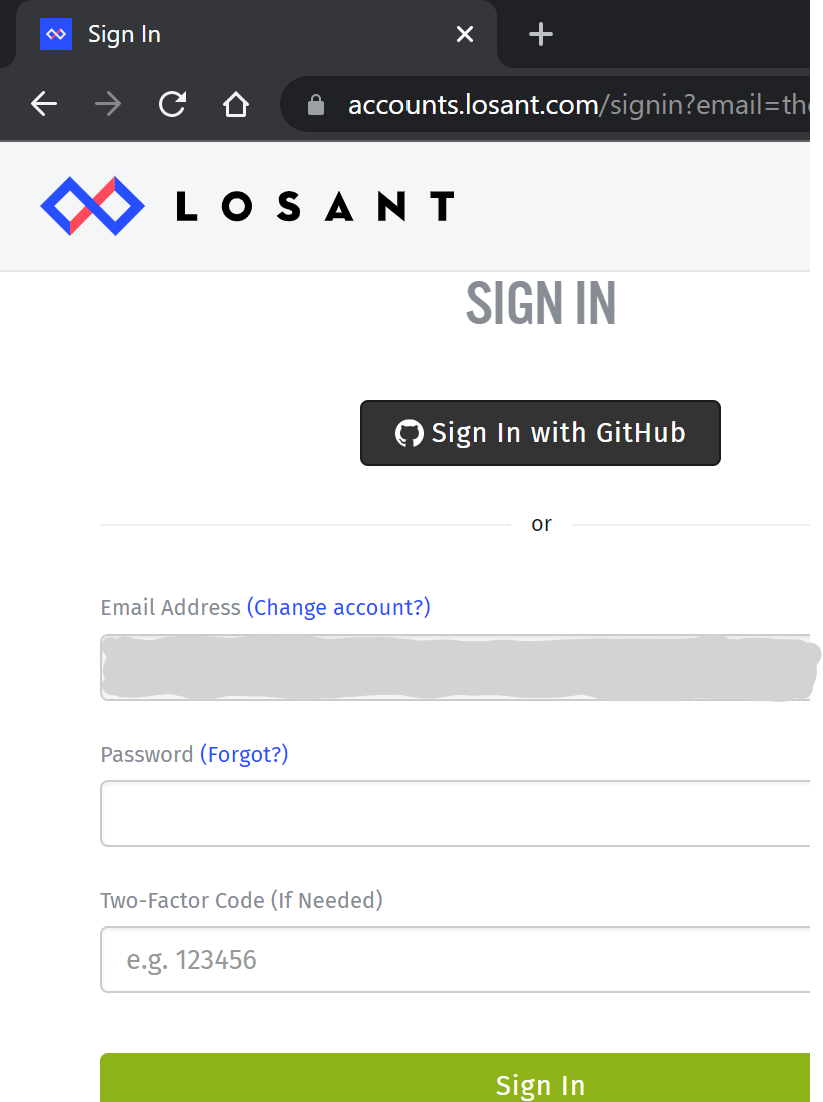Select the "Sign In" browser tab title
The height and width of the screenshot is (1102, 823).
click(x=124, y=34)
